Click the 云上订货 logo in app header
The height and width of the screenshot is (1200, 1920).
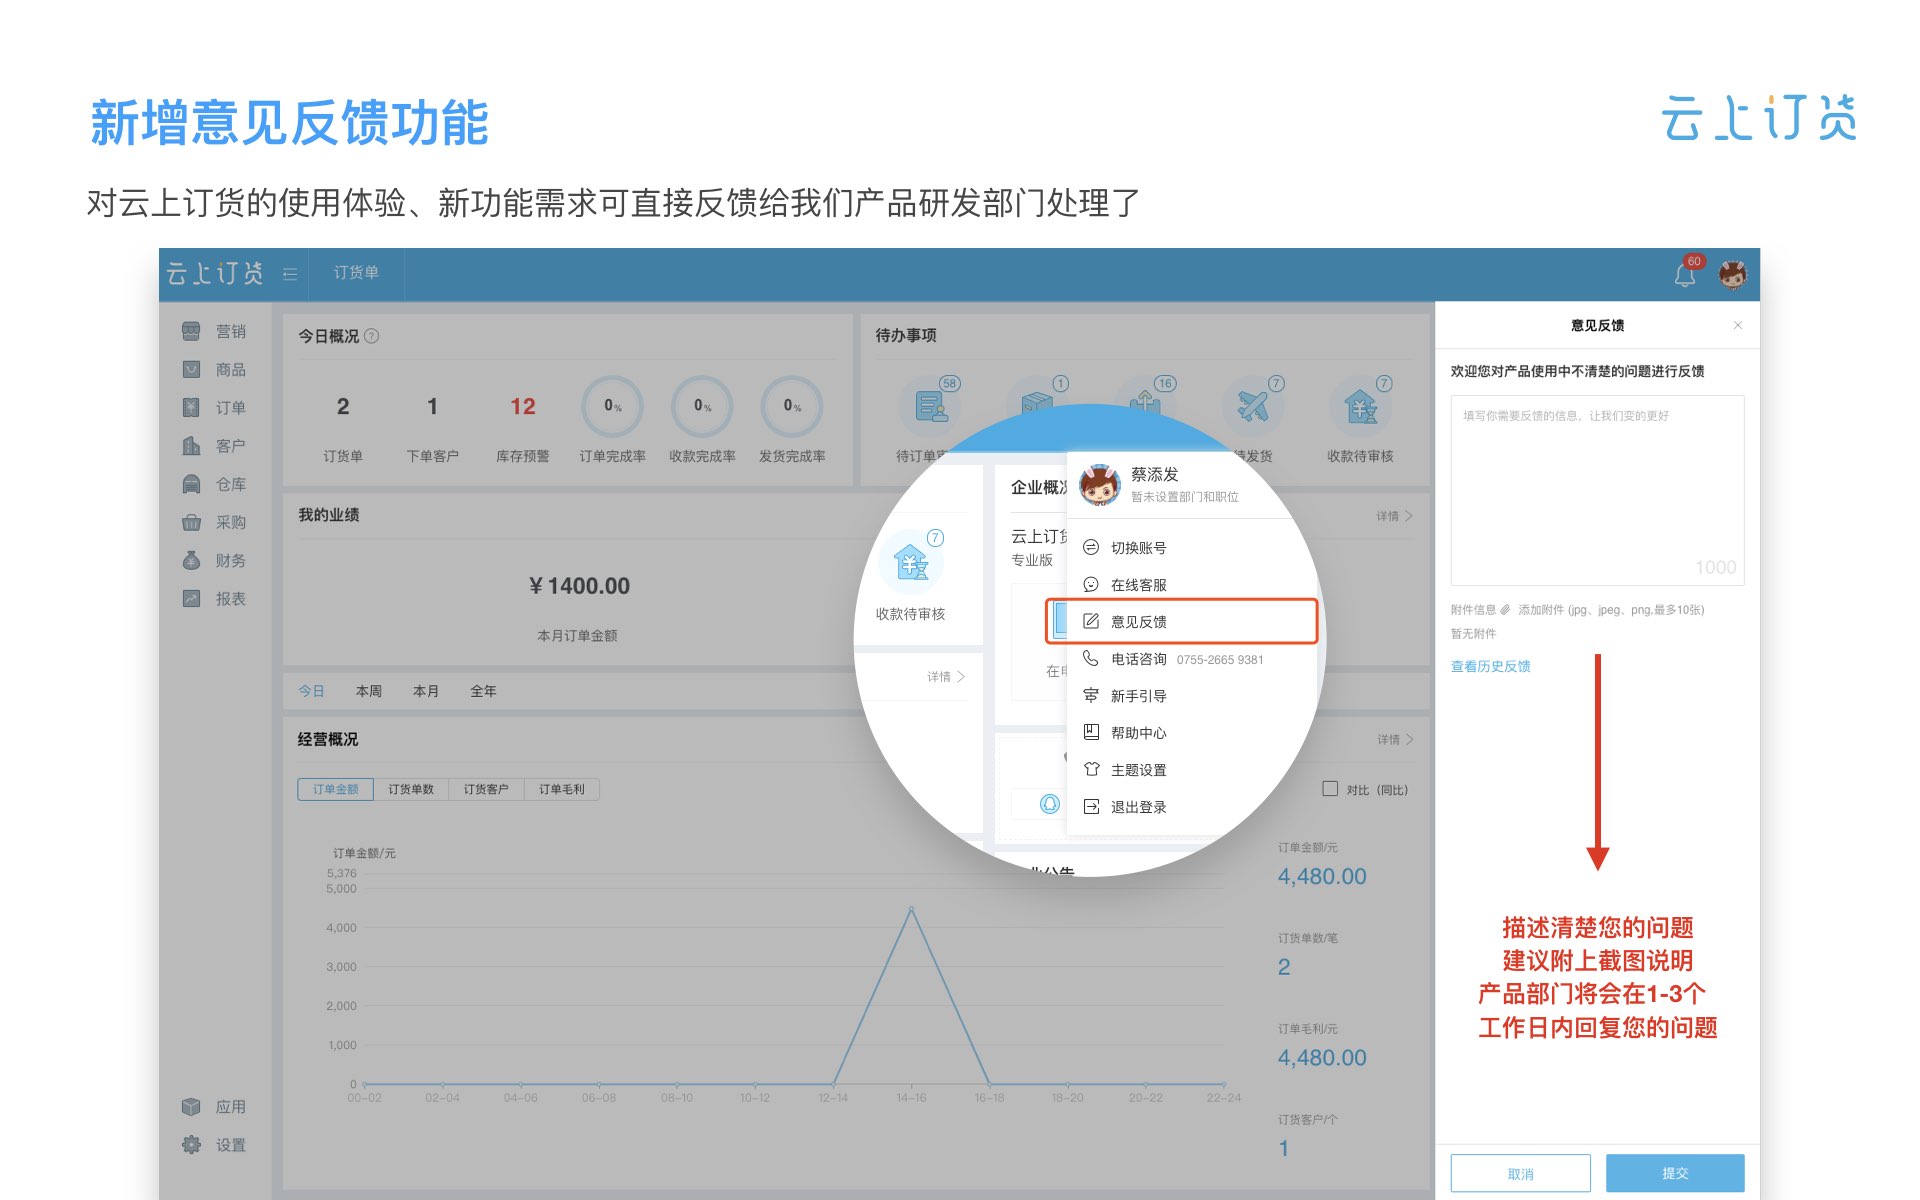(215, 273)
